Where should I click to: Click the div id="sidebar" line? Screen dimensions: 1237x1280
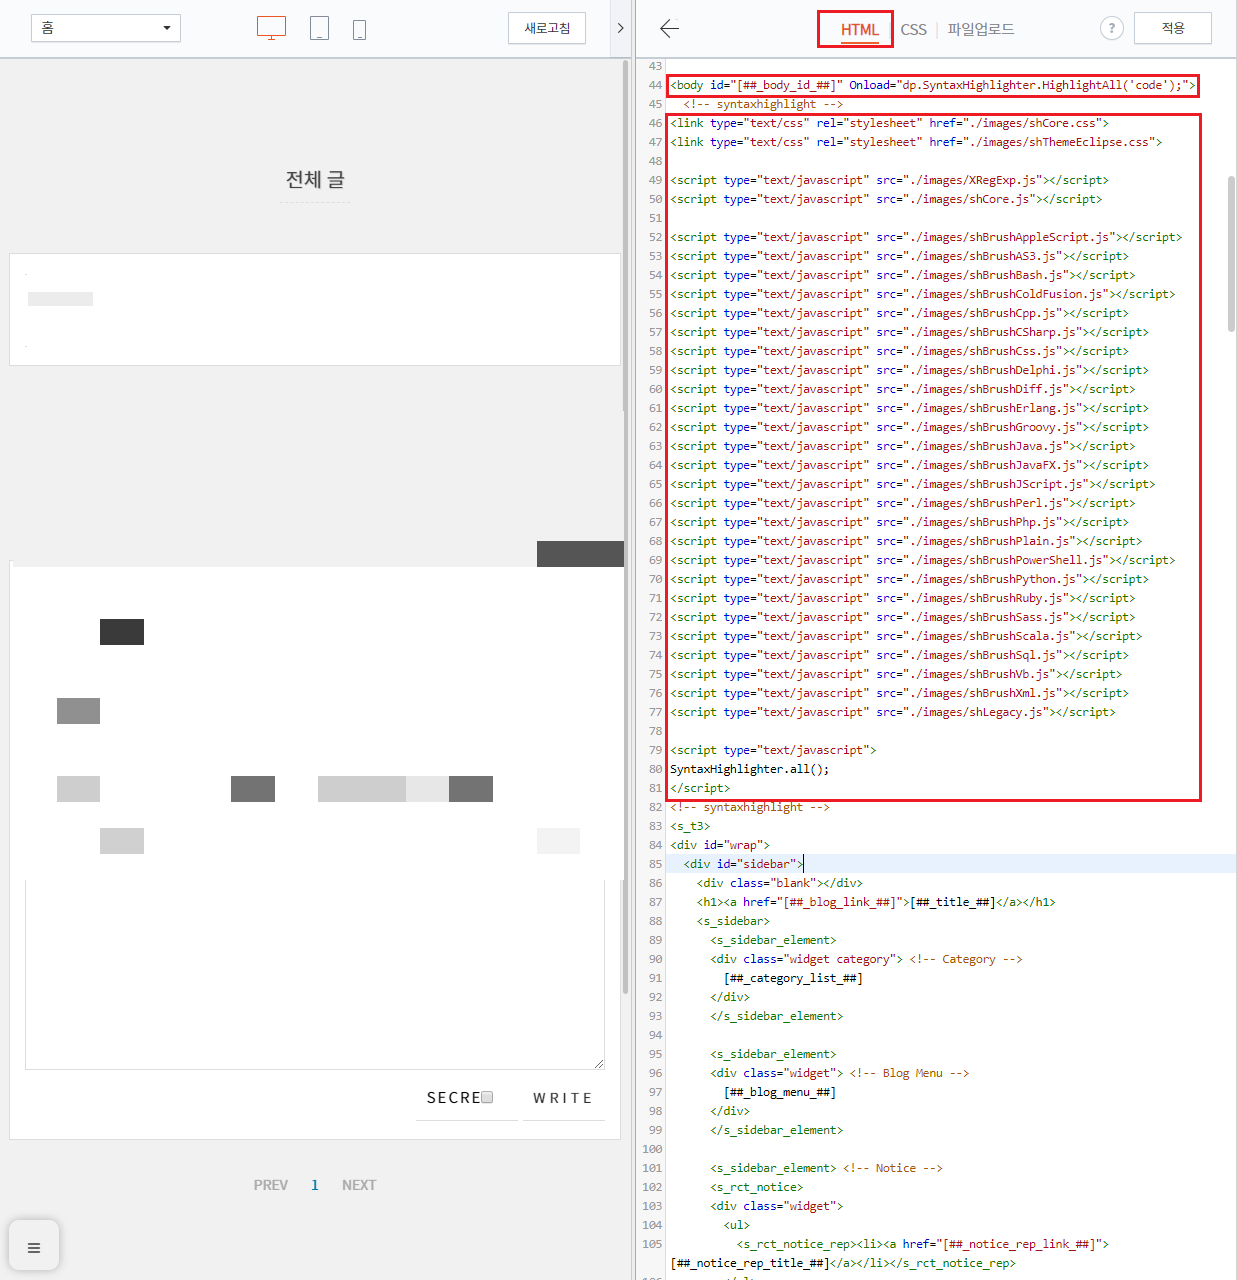point(743,864)
